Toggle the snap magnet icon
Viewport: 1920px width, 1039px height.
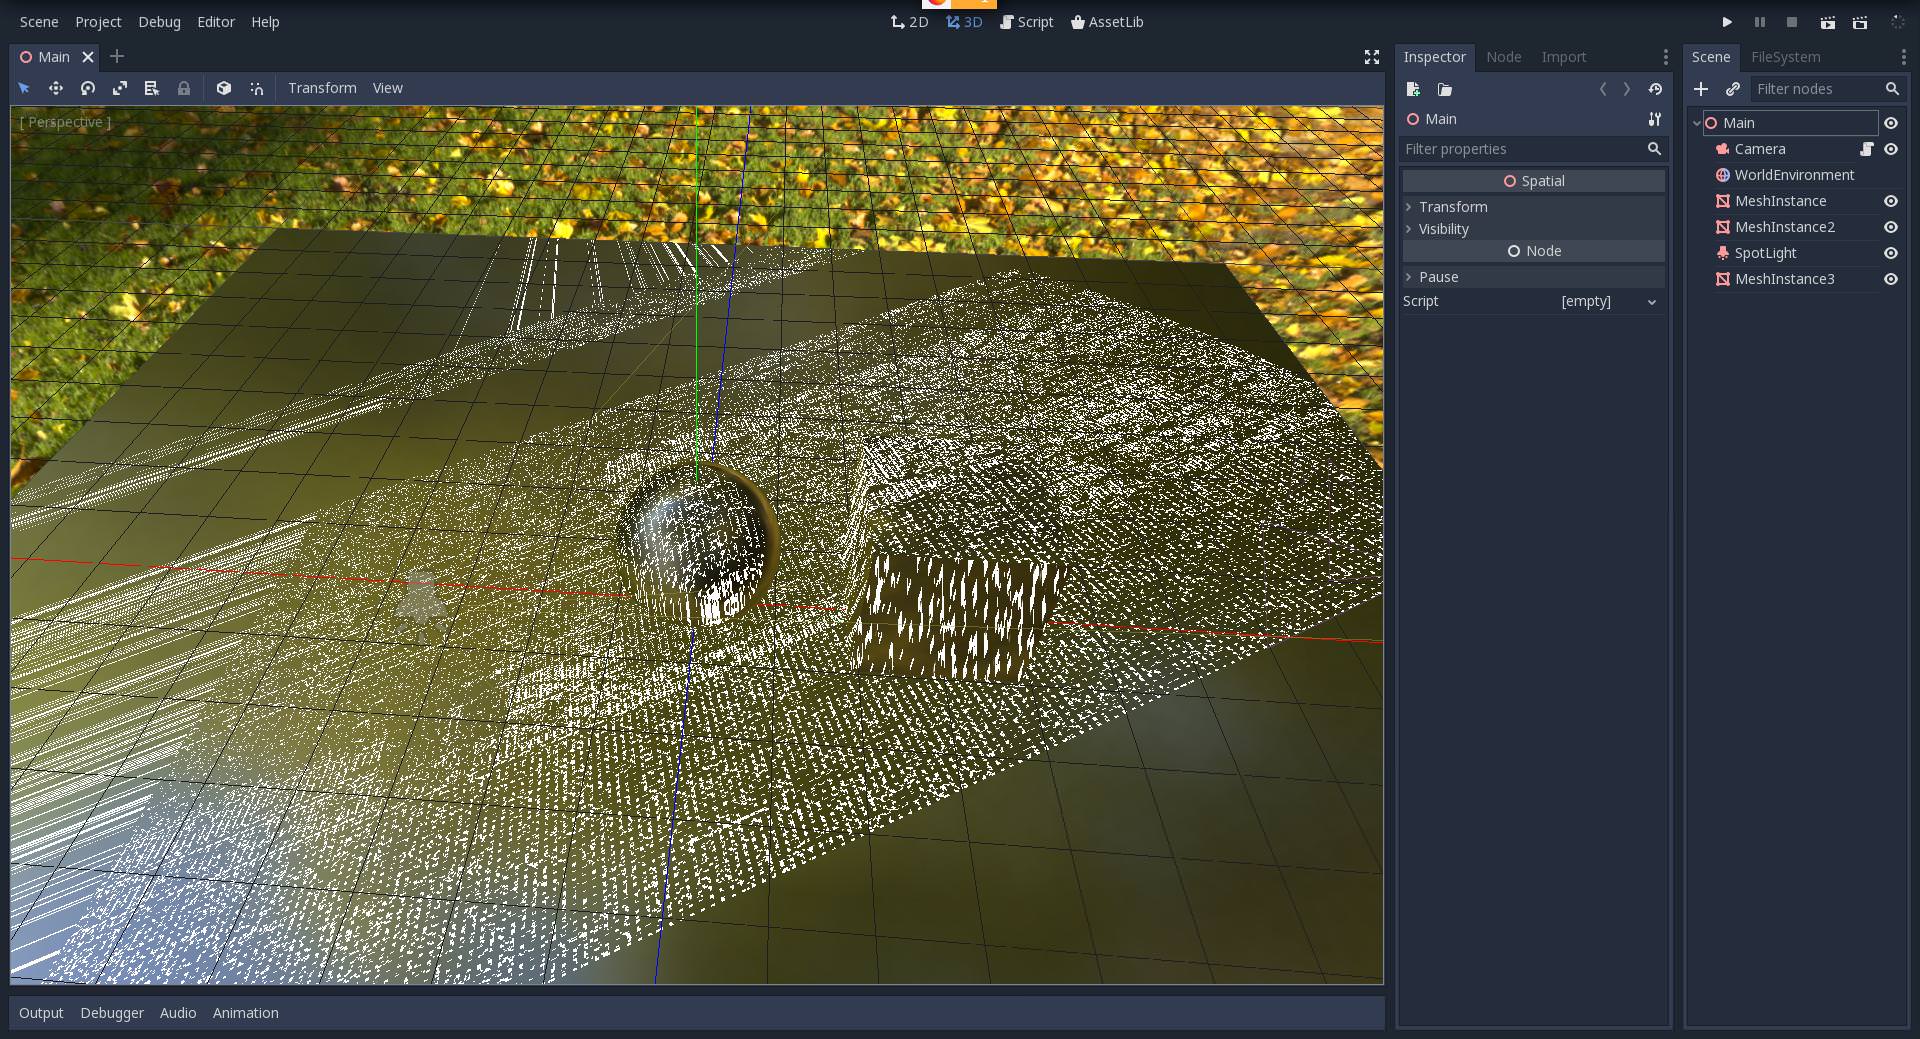[x=257, y=88]
